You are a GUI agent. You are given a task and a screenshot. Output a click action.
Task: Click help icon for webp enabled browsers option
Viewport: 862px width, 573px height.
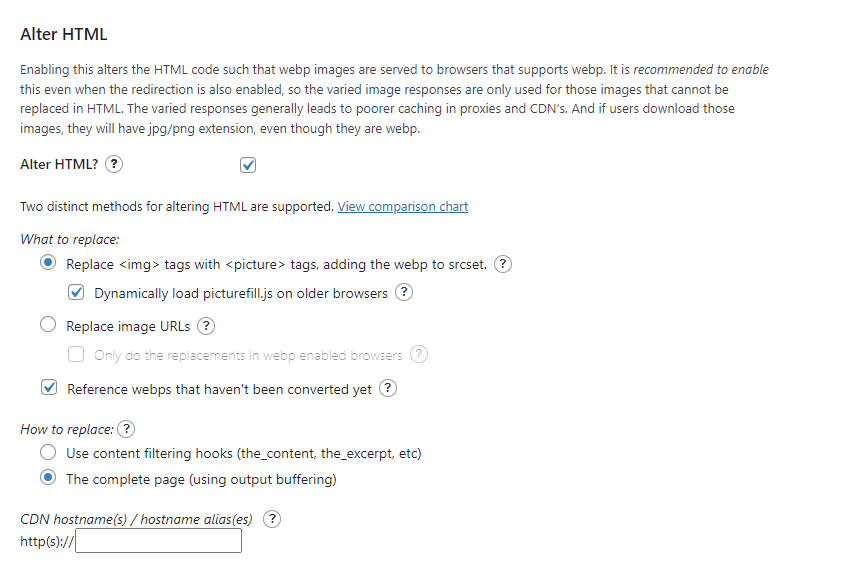[x=418, y=354]
